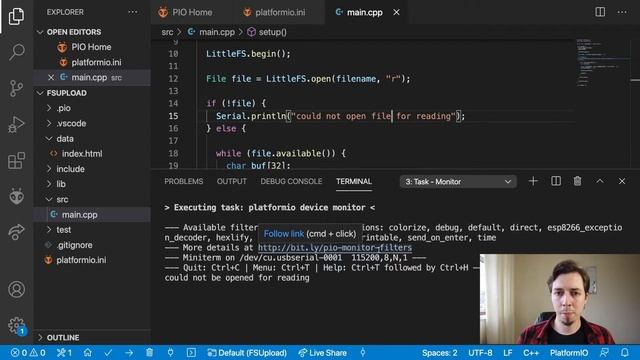Open index.html in data folder
The width and height of the screenshot is (640, 360).
(x=82, y=154)
